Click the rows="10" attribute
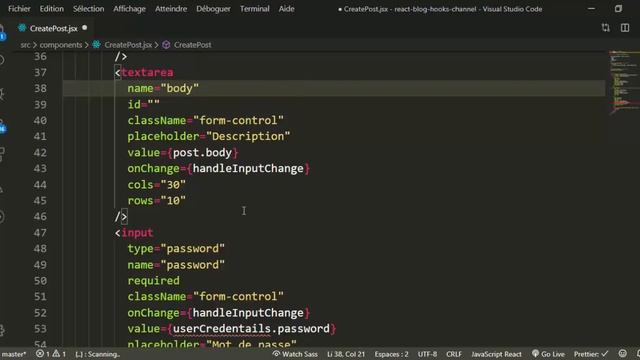 (x=156, y=200)
